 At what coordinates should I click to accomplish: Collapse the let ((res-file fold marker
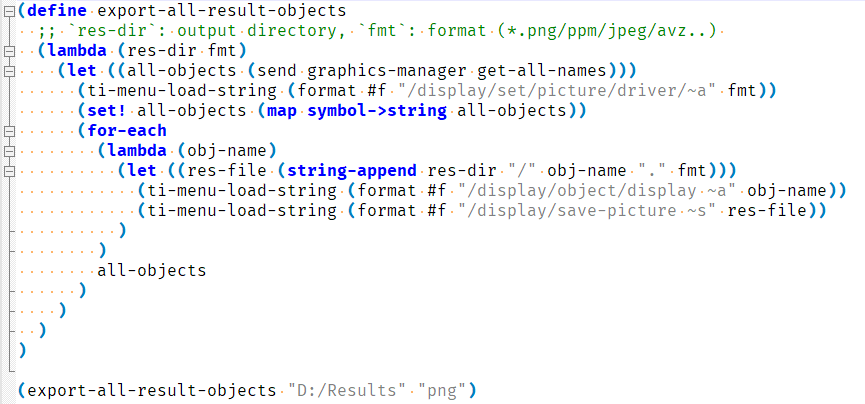9,171
